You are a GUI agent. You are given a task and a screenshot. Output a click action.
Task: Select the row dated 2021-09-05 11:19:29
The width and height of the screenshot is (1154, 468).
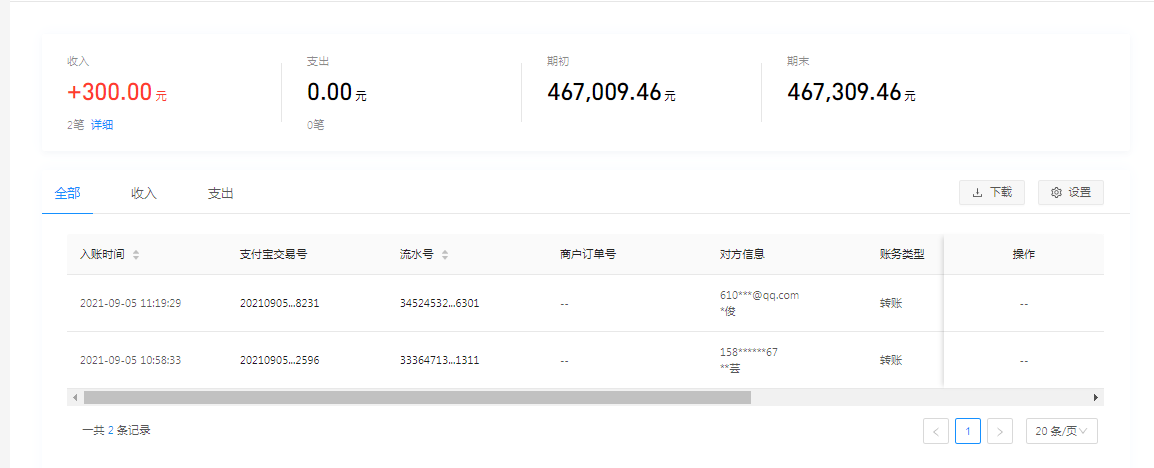[x=130, y=303]
